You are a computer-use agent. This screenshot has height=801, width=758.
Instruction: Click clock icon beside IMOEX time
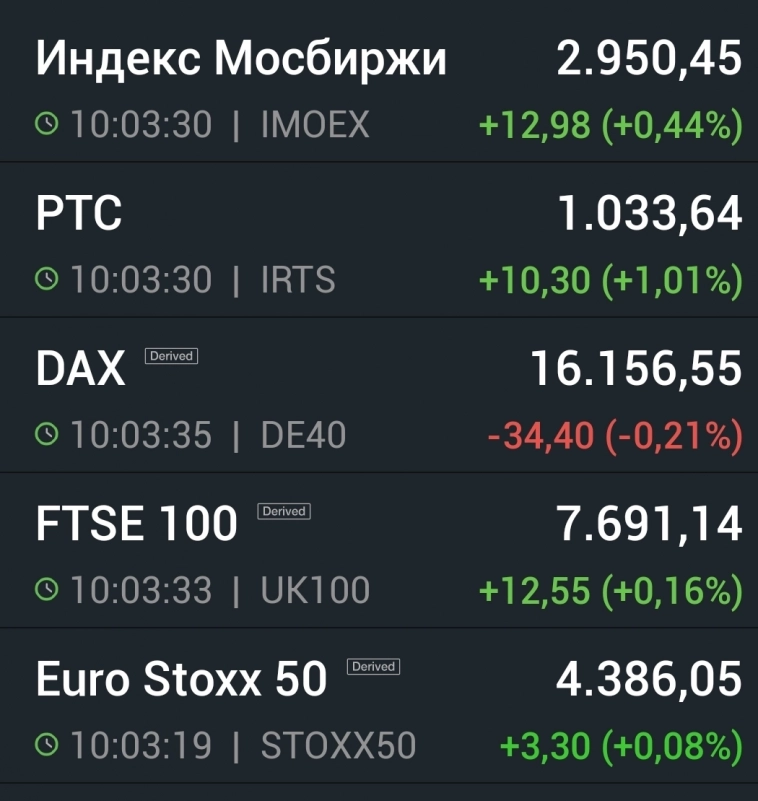coord(47,125)
